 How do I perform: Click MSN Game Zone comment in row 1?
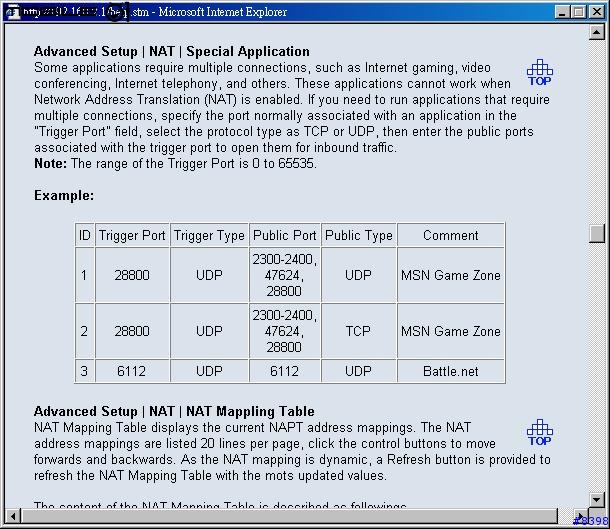point(451,275)
